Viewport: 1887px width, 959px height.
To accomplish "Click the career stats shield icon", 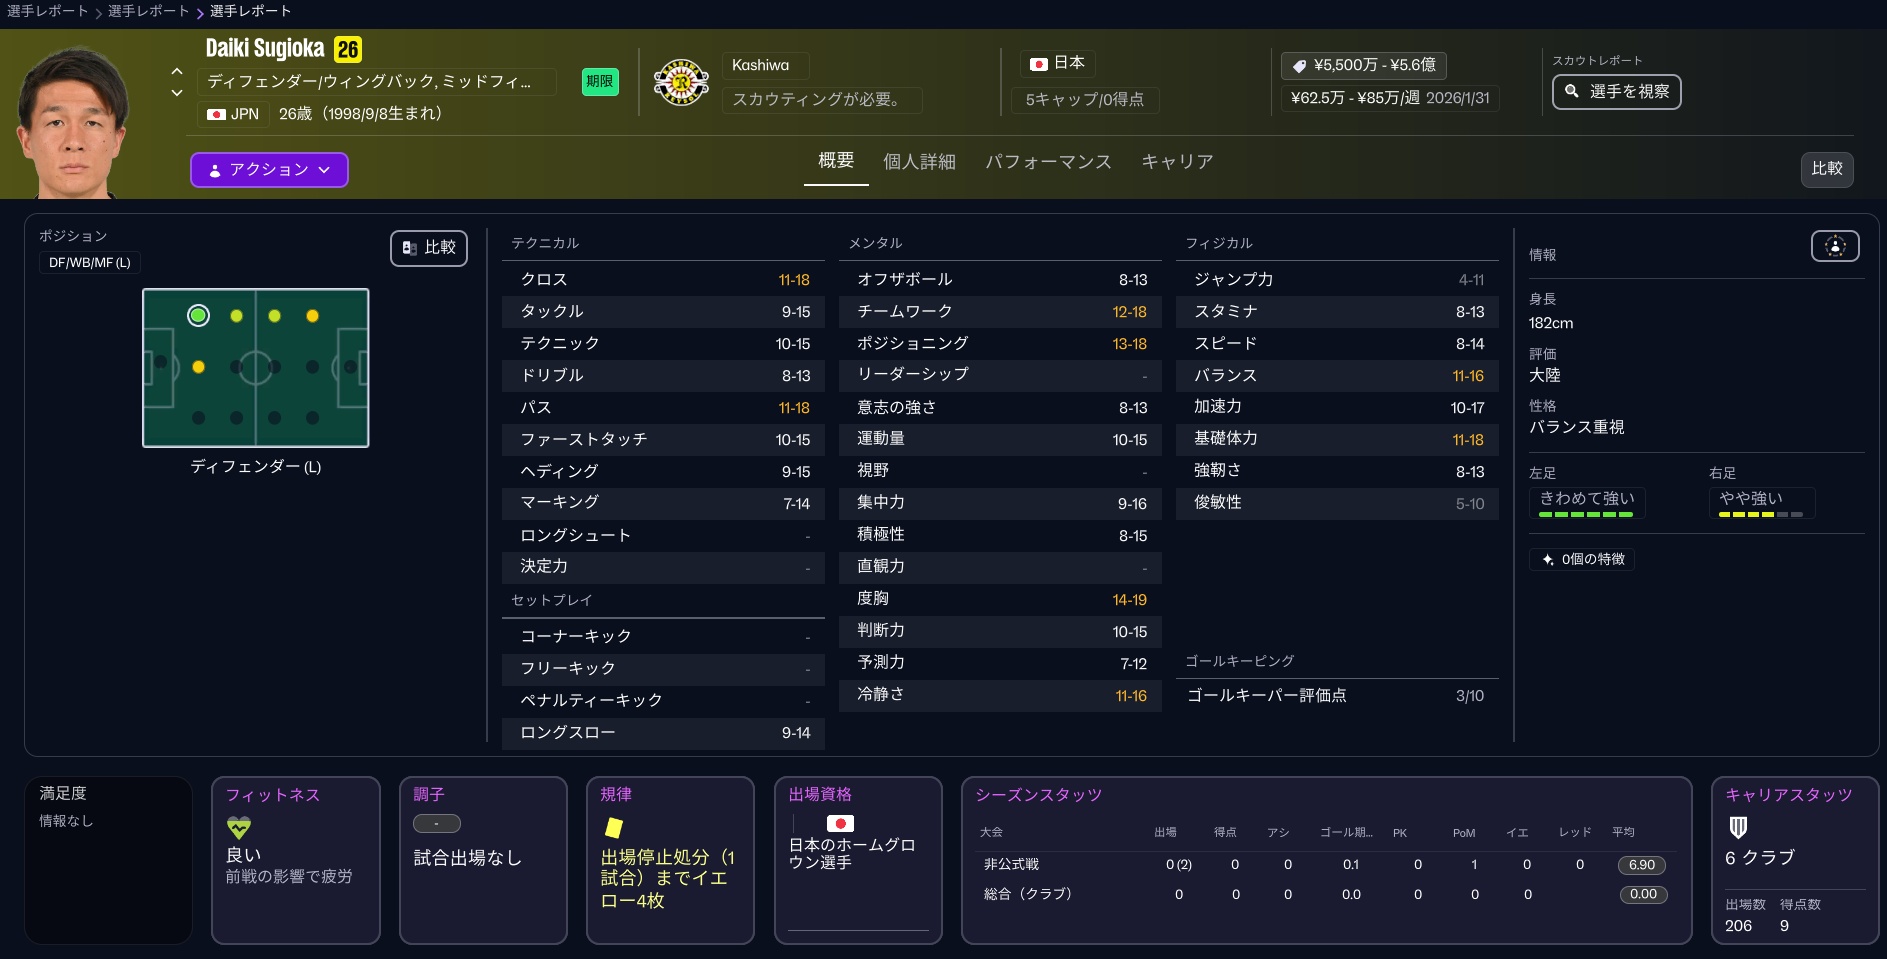I will click(x=1738, y=827).
